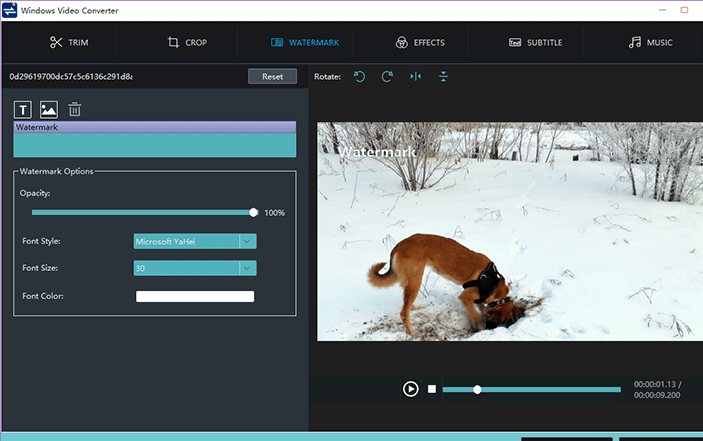Expand the Font Size dropdown

click(248, 268)
